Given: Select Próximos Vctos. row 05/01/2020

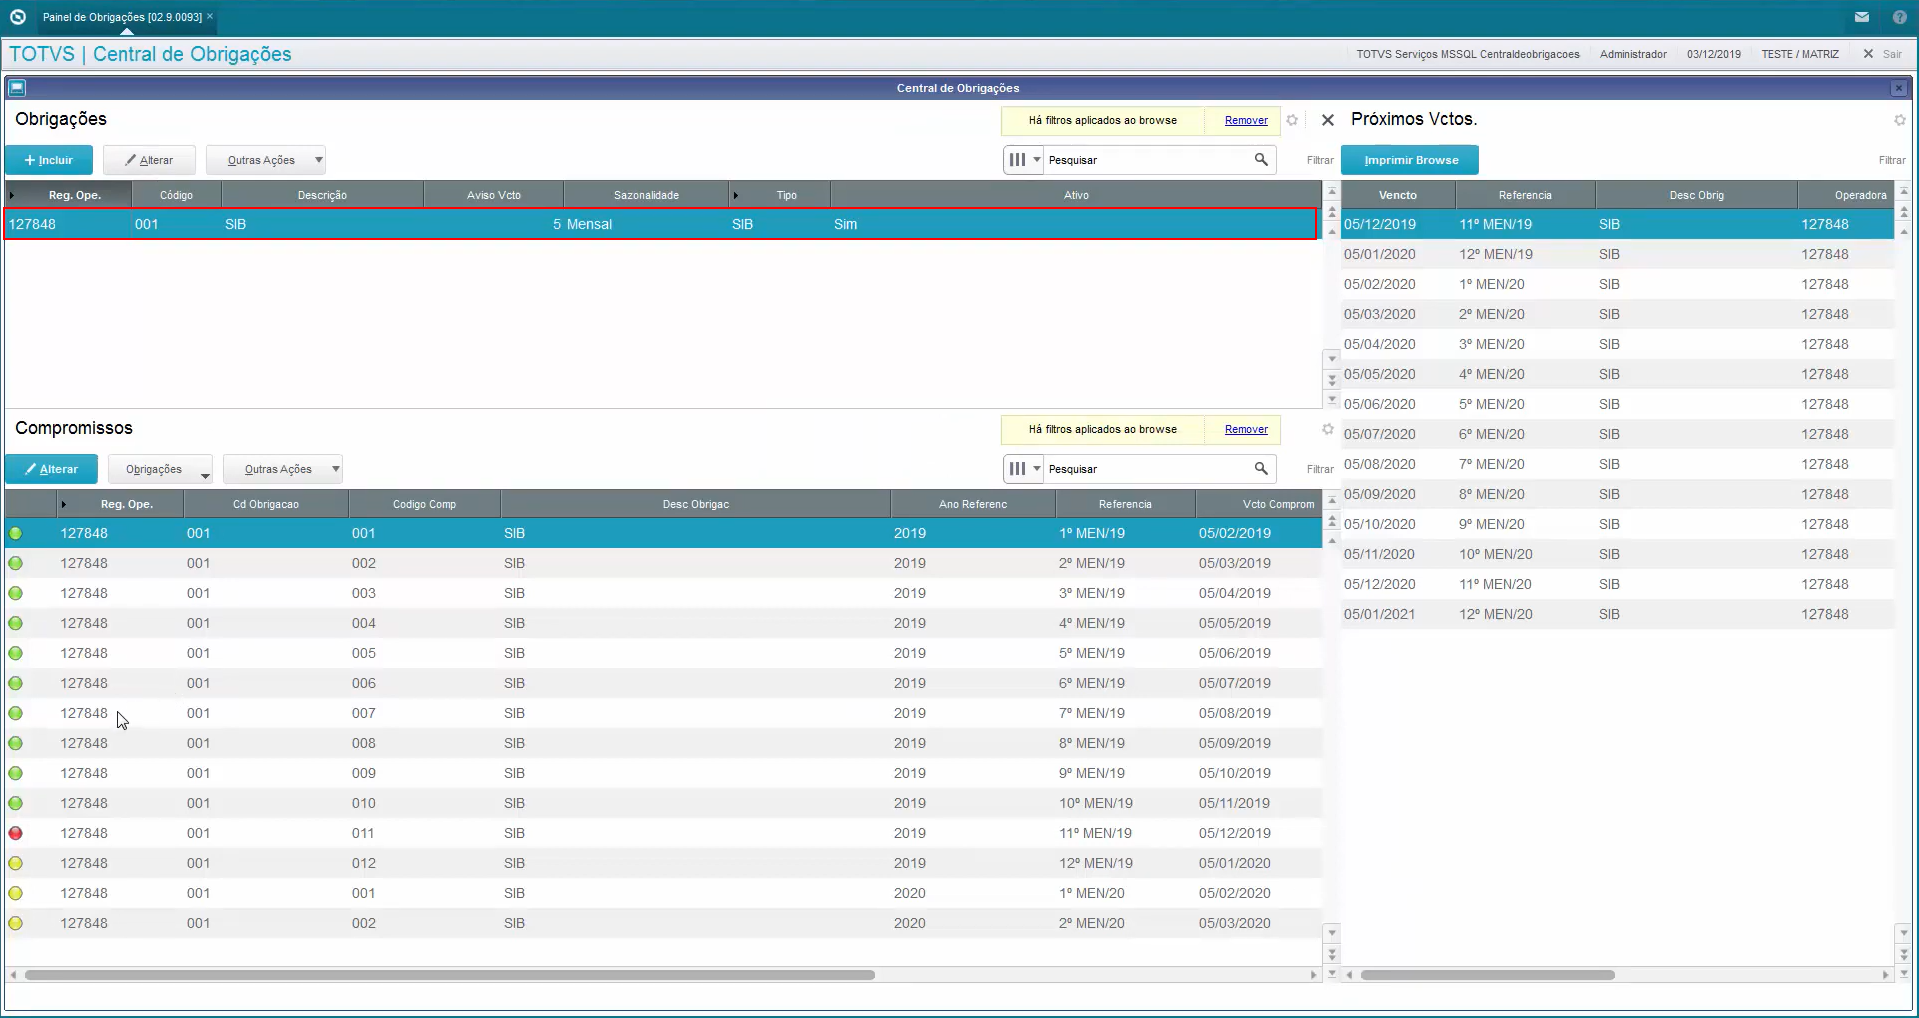Looking at the screenshot, I should [x=1617, y=254].
